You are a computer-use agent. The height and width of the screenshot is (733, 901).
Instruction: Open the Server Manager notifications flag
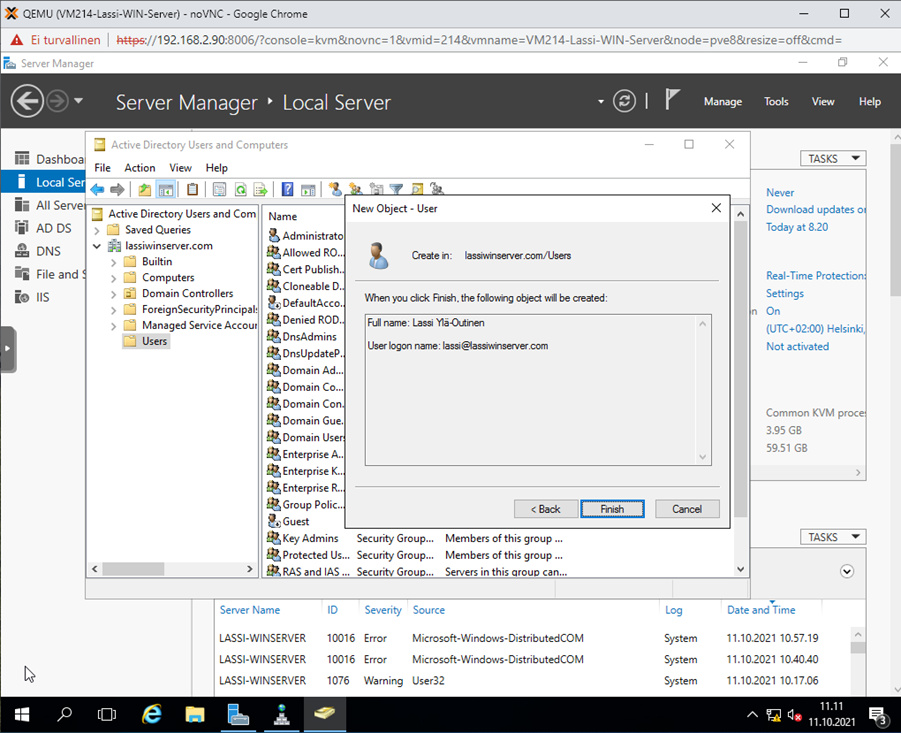coord(672,100)
